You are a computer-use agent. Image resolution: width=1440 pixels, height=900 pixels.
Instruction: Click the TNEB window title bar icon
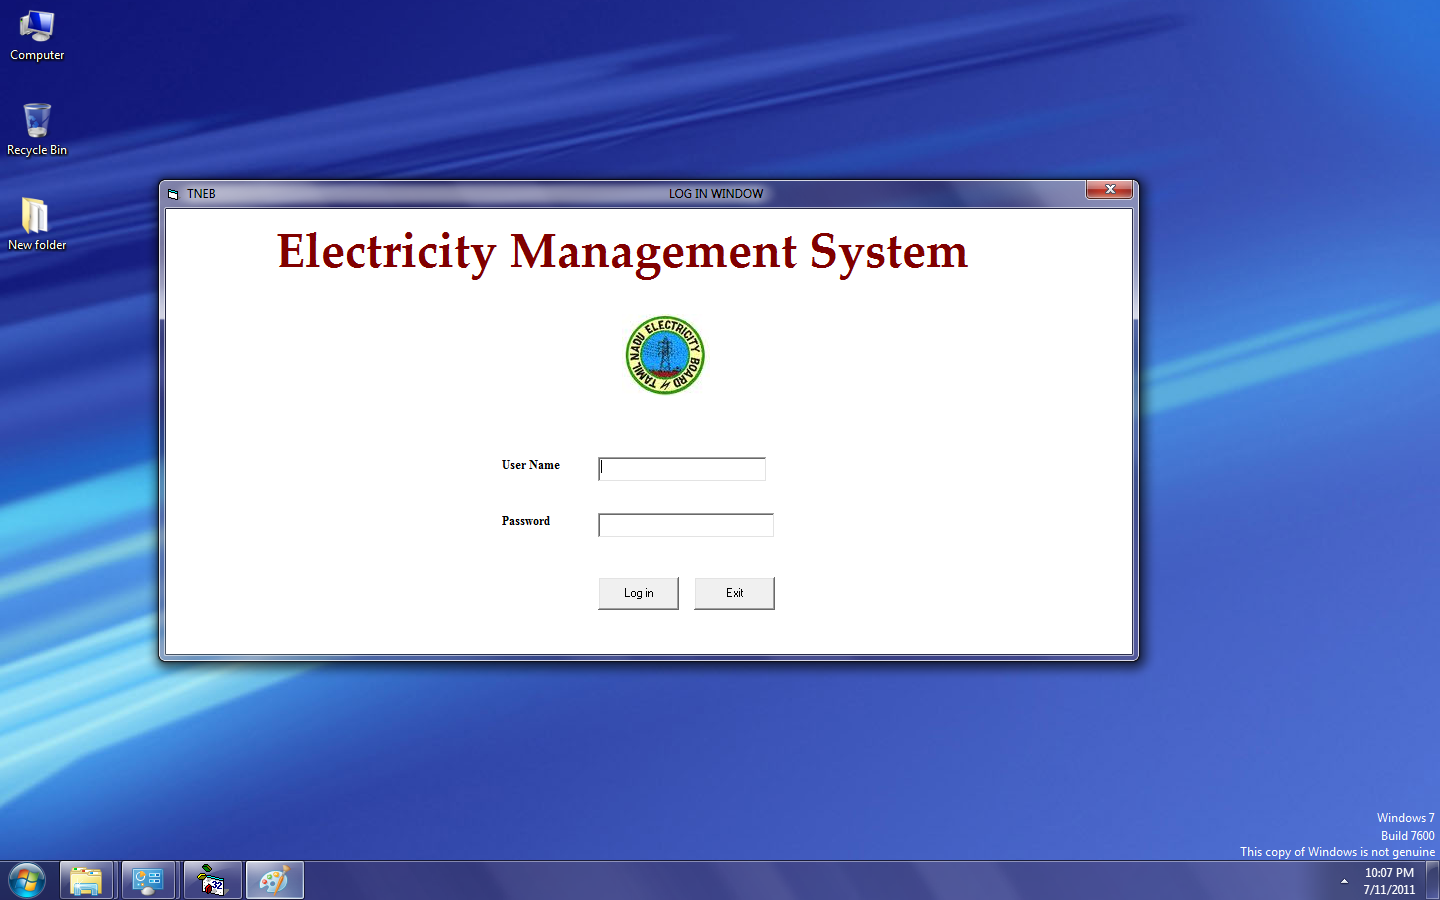coord(173,194)
